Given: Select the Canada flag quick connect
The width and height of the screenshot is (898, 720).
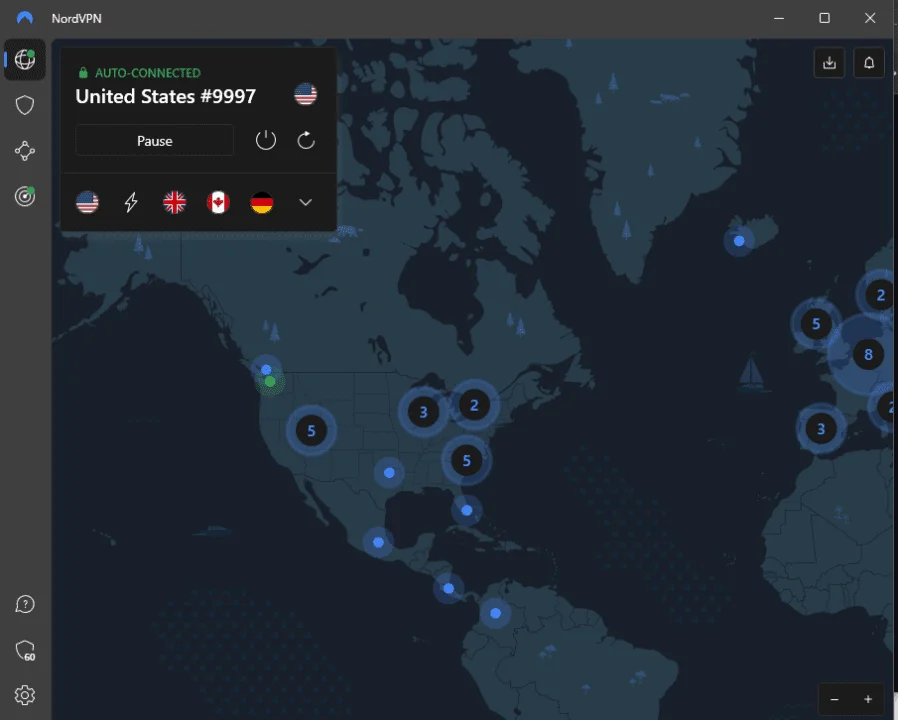Looking at the screenshot, I should [x=218, y=202].
